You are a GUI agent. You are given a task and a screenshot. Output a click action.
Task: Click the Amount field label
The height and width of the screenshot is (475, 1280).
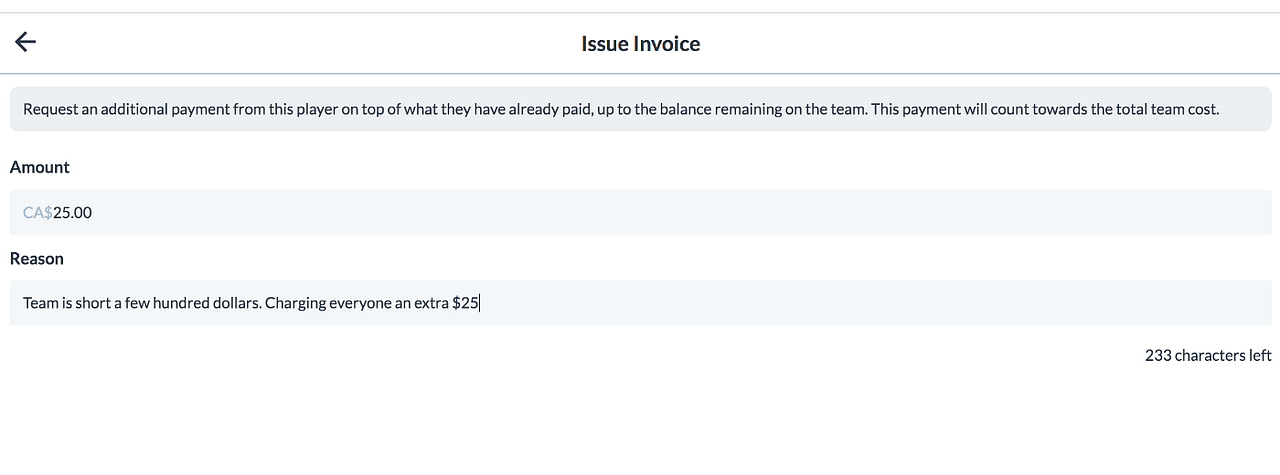(x=40, y=167)
